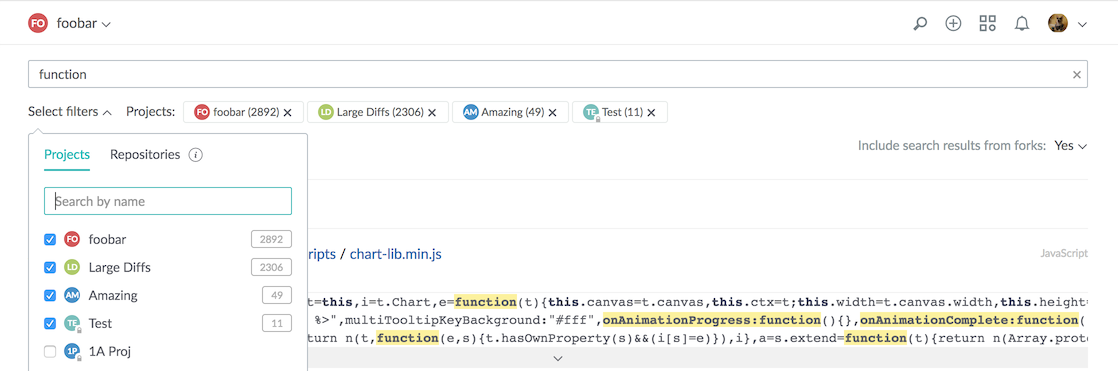This screenshot has width=1118, height=371.
Task: Click the plus create-new icon
Action: tap(953, 24)
